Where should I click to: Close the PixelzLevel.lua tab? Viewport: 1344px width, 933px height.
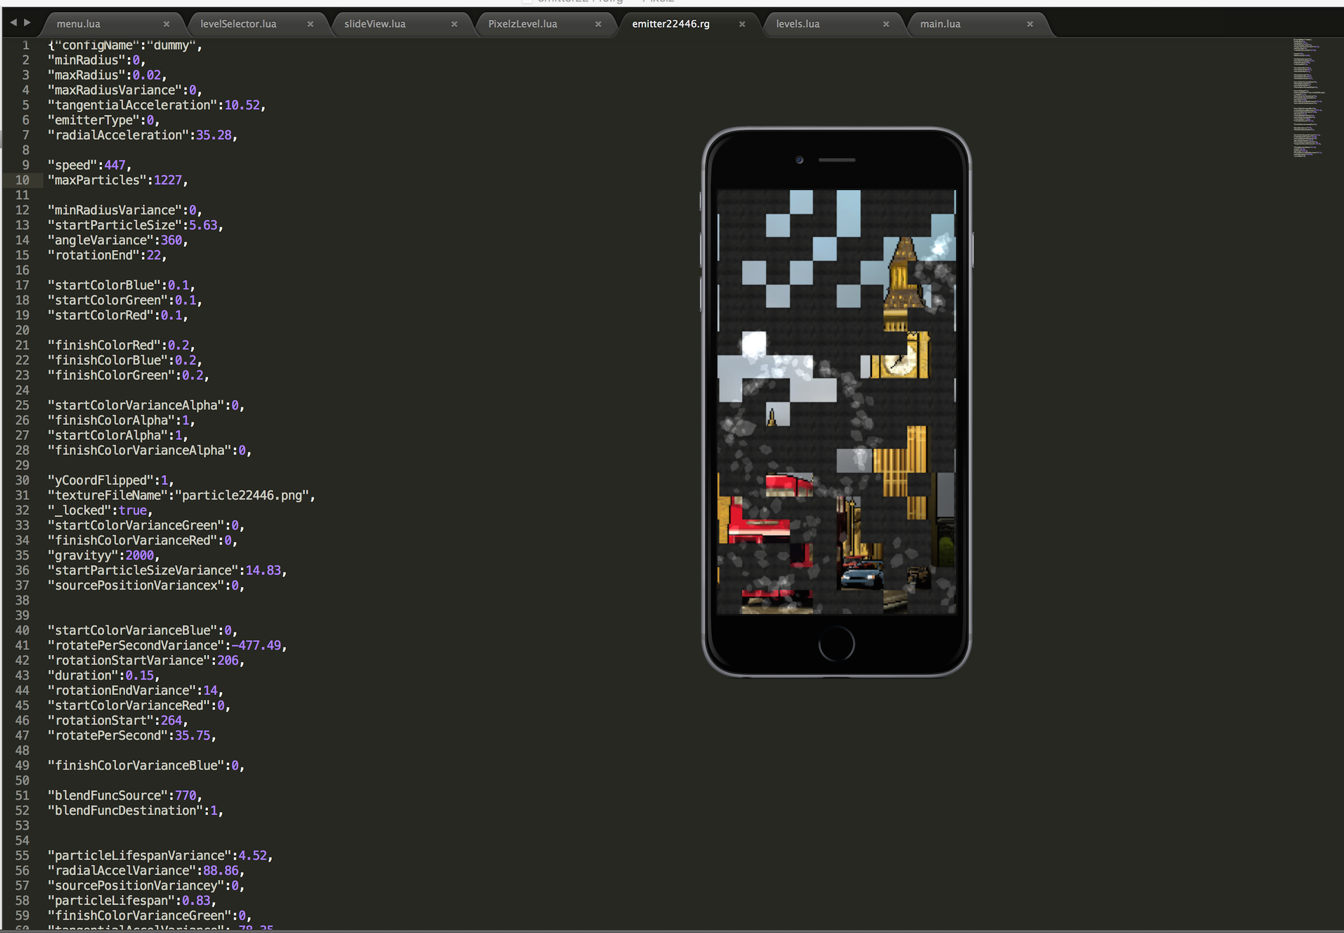[x=598, y=24]
